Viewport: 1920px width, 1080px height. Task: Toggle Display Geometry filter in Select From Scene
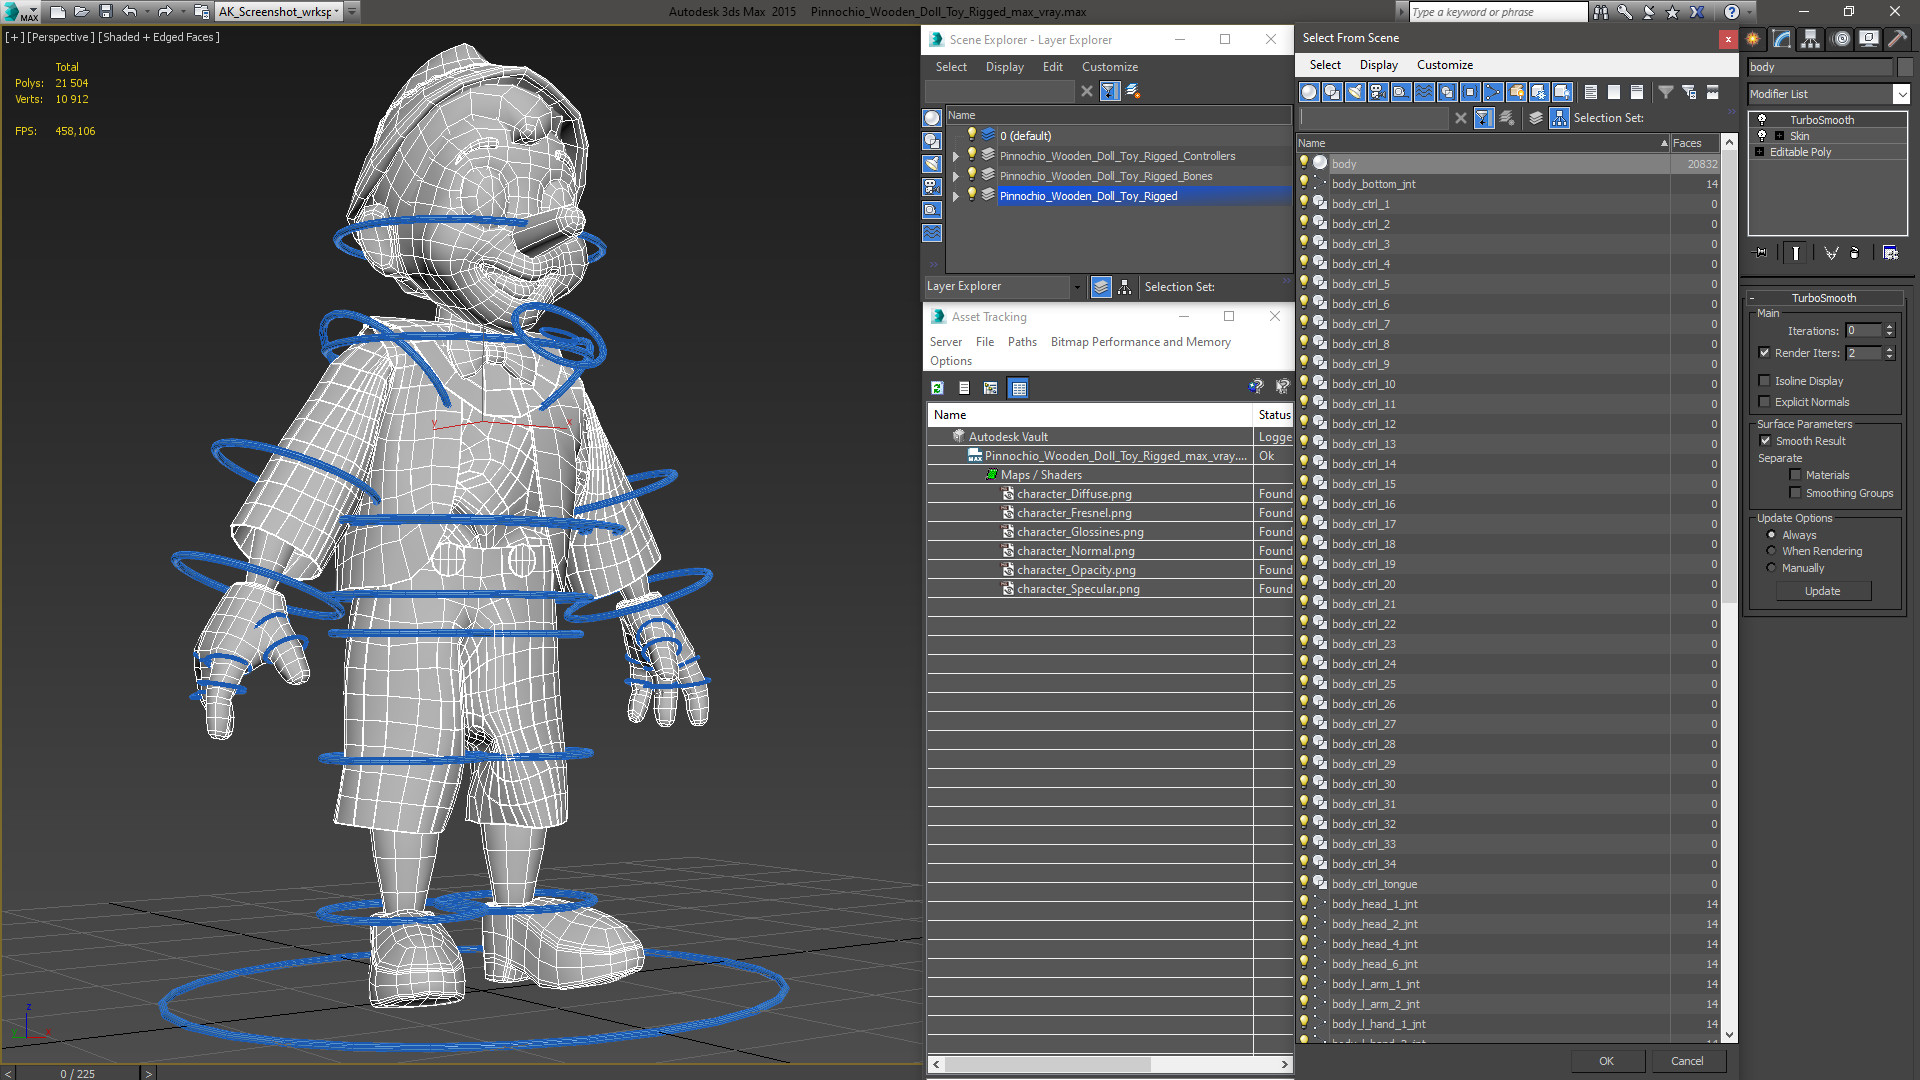click(x=1309, y=92)
